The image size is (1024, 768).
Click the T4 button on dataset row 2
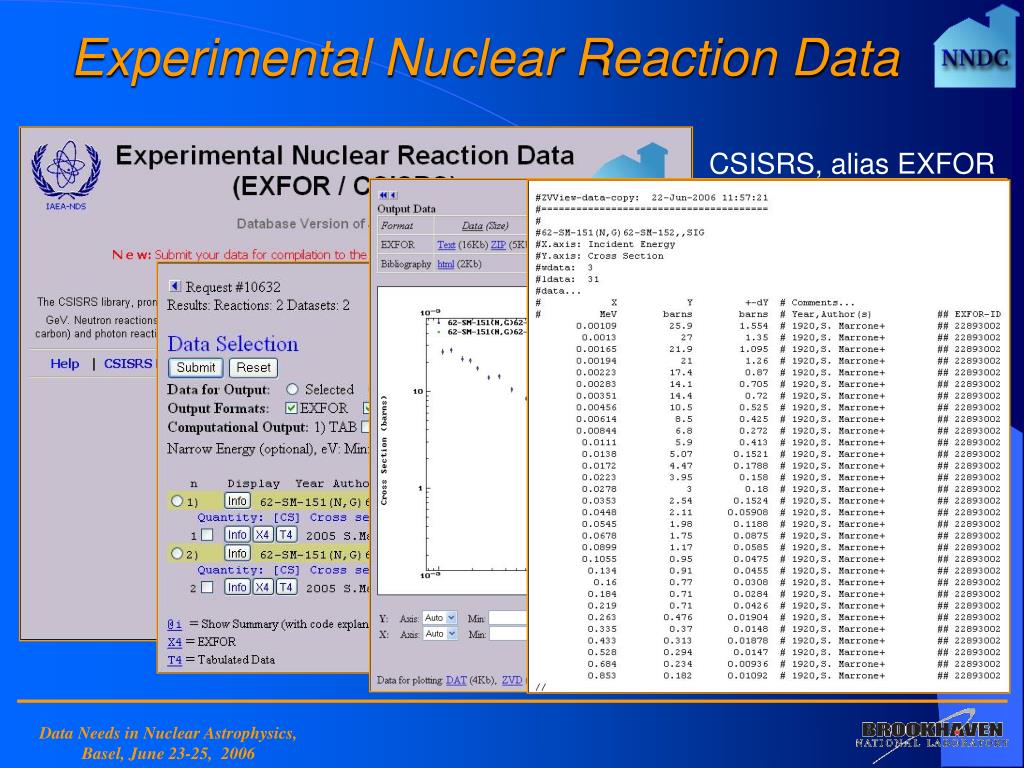coord(286,587)
